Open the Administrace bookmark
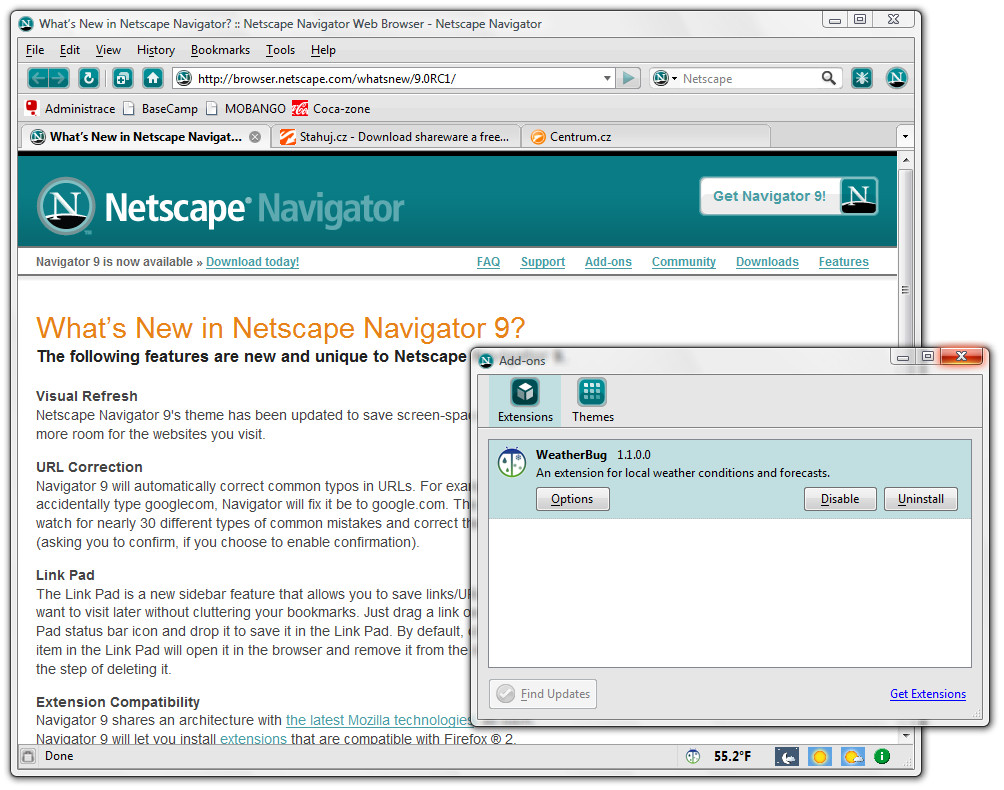The width and height of the screenshot is (1004, 790). tap(70, 108)
